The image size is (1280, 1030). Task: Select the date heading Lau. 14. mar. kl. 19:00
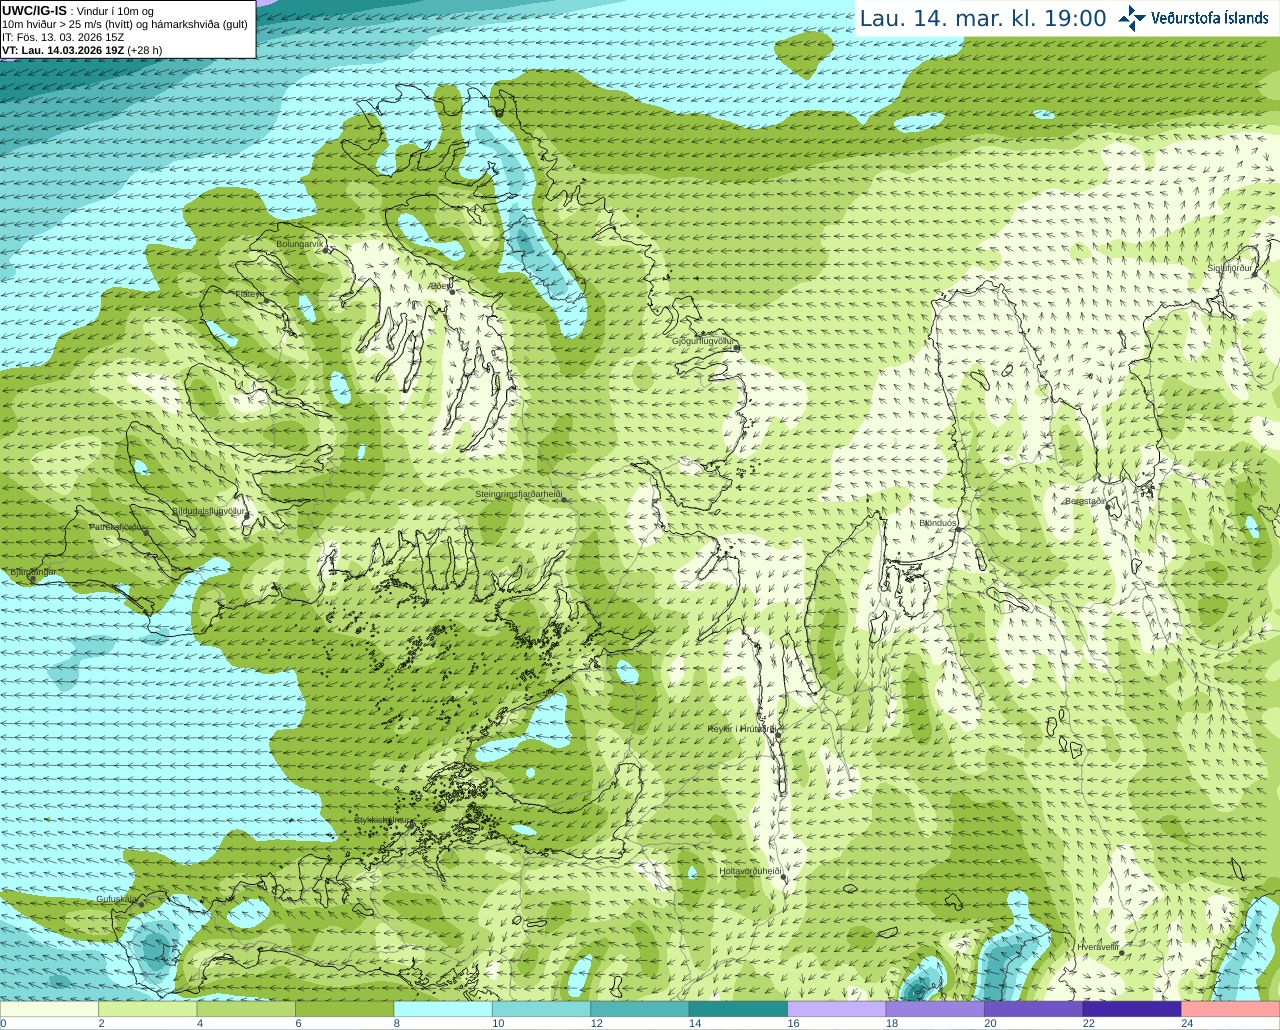[983, 19]
